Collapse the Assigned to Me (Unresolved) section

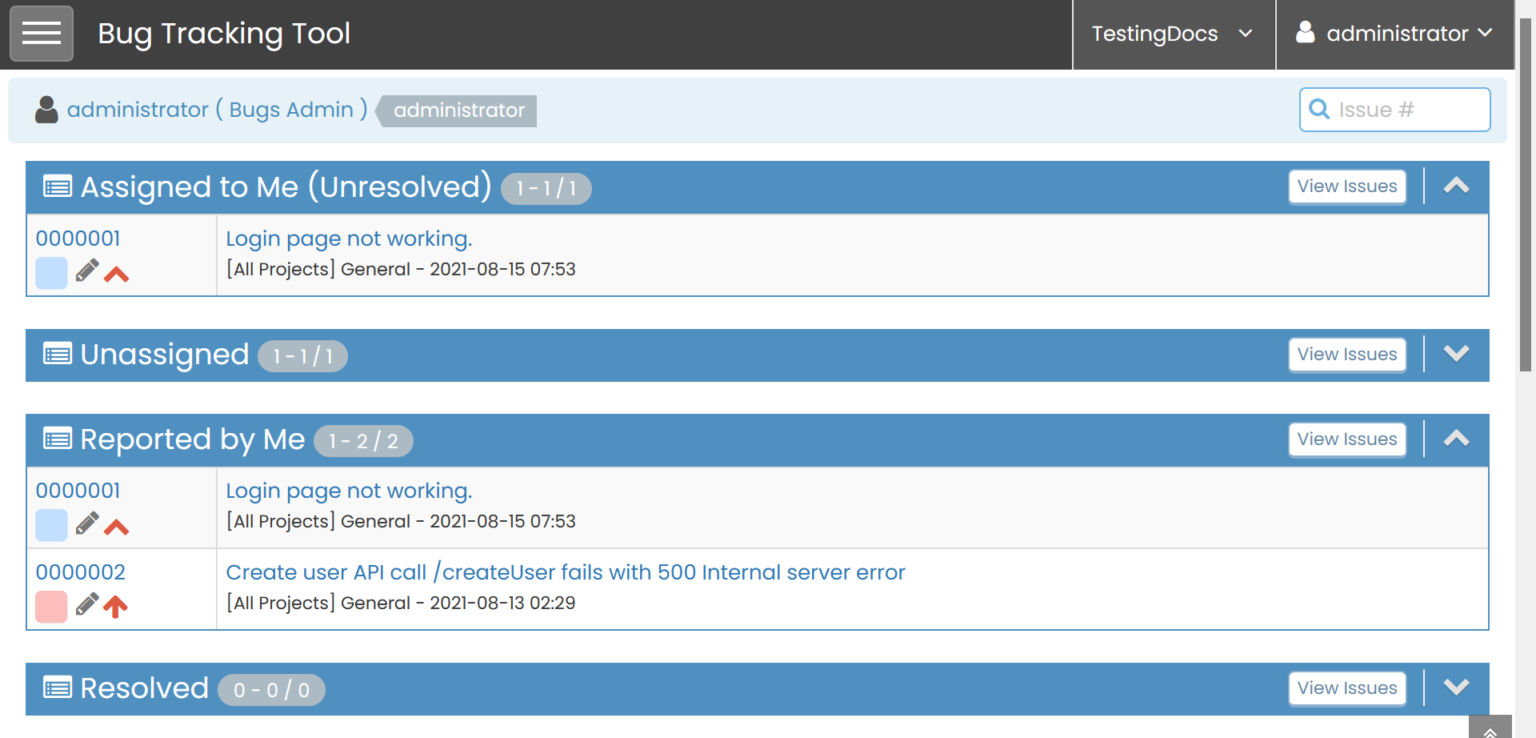(1456, 186)
